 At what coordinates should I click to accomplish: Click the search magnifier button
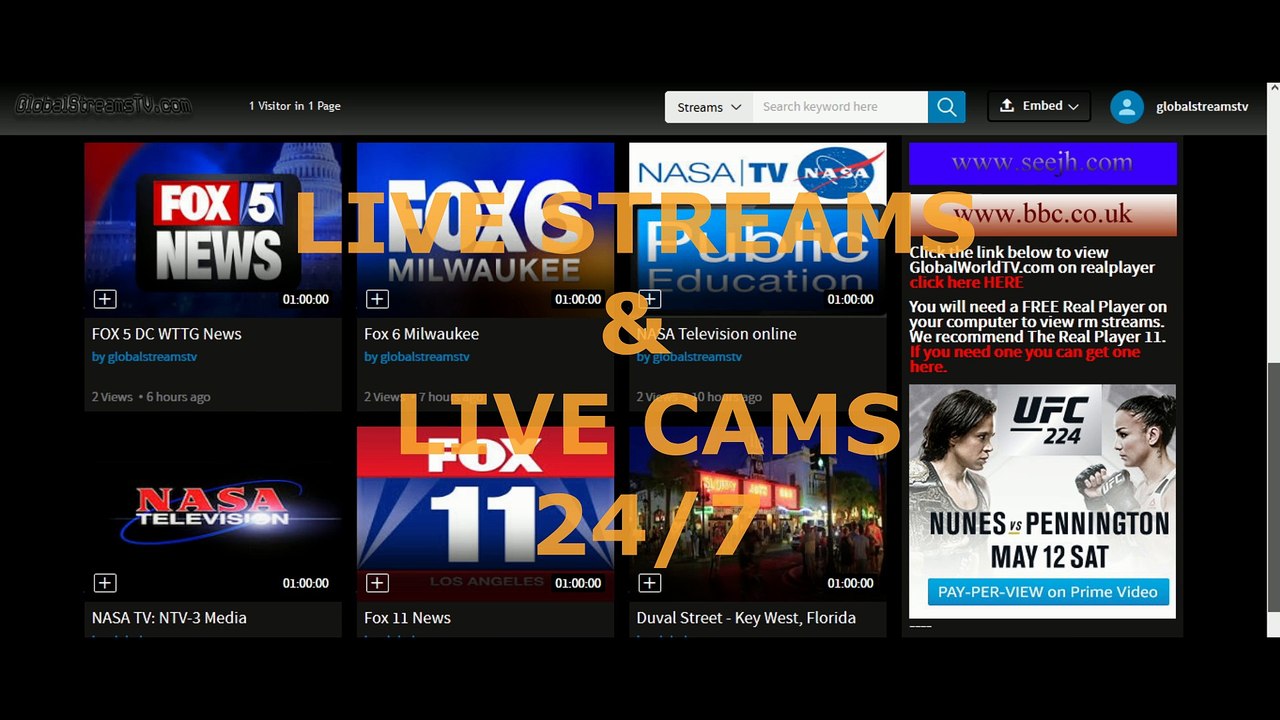946,107
